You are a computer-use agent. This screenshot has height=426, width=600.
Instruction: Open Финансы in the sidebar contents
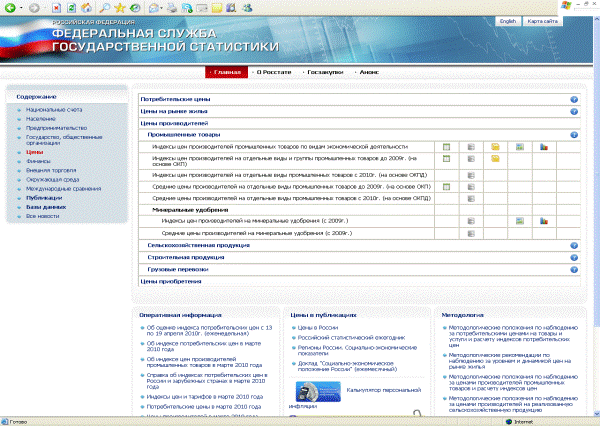tap(38, 162)
